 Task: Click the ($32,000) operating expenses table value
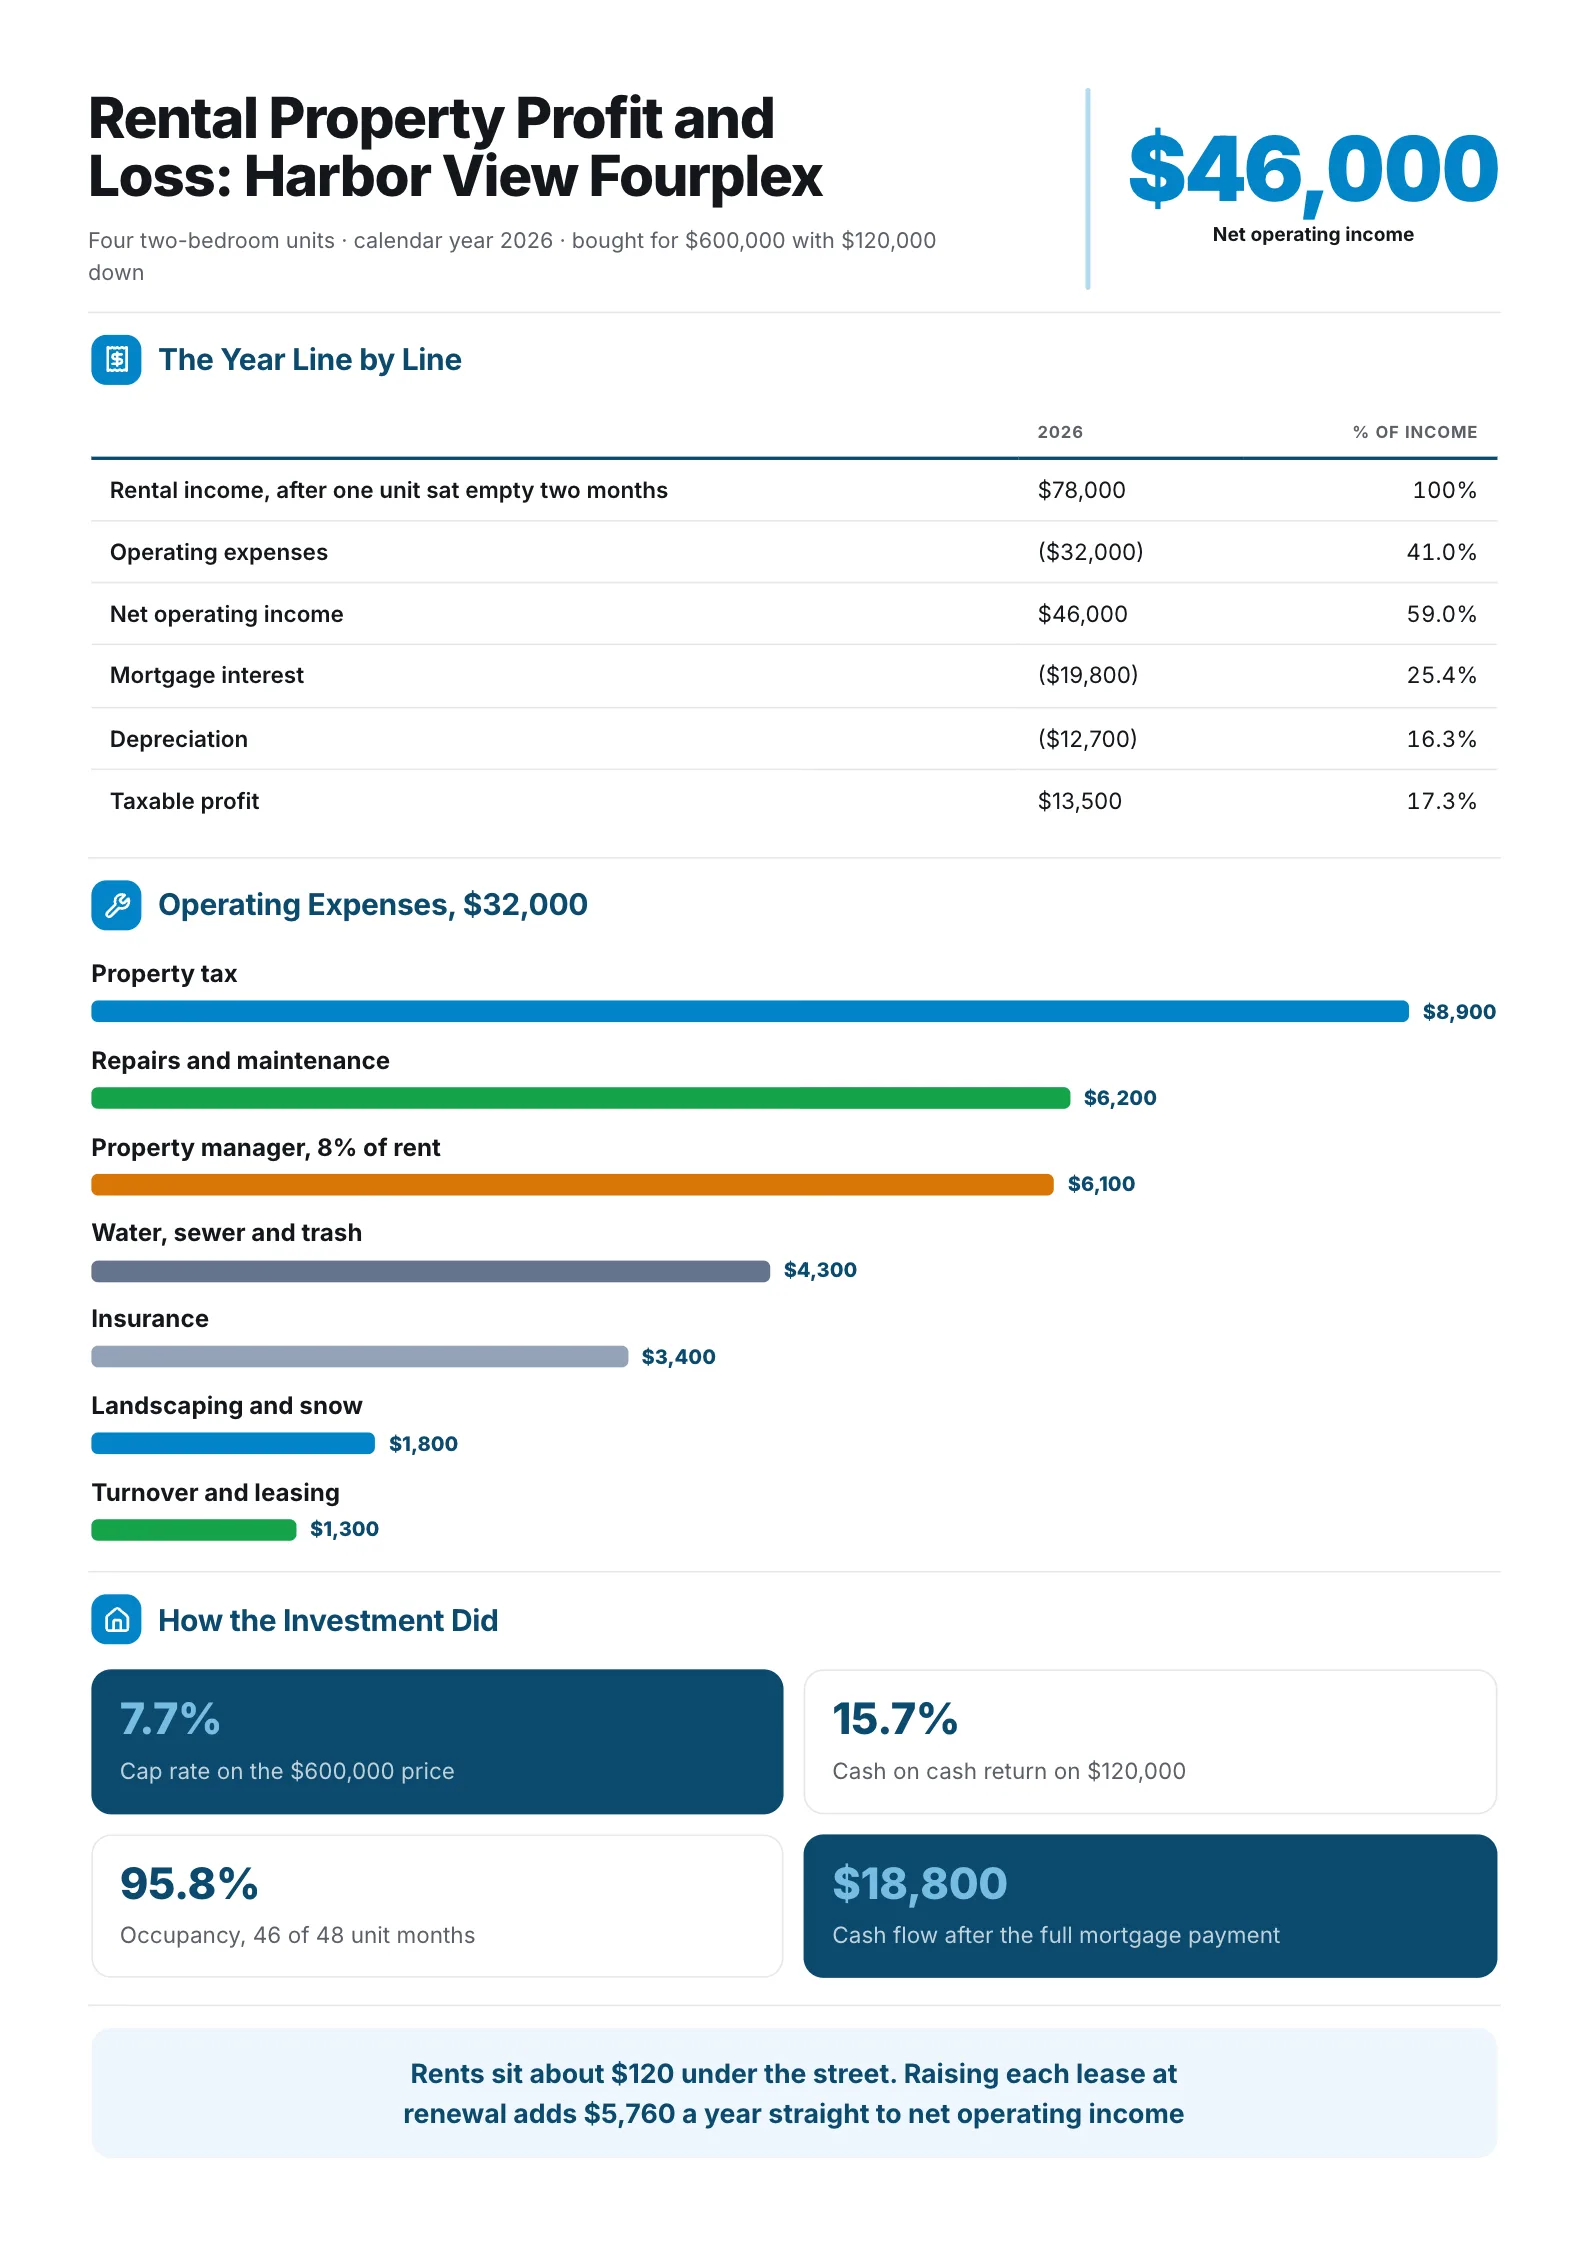click(1090, 552)
